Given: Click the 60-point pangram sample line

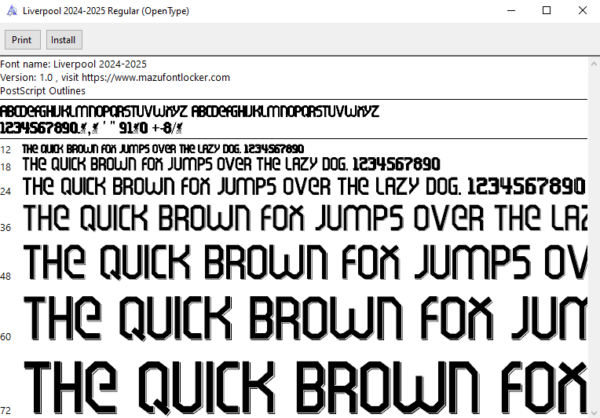Looking at the screenshot, I should 305,318.
